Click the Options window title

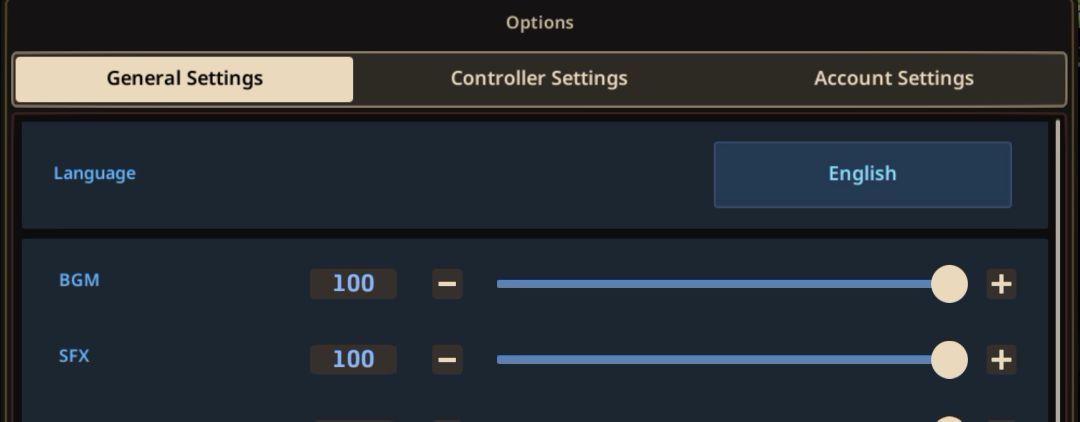point(539,22)
